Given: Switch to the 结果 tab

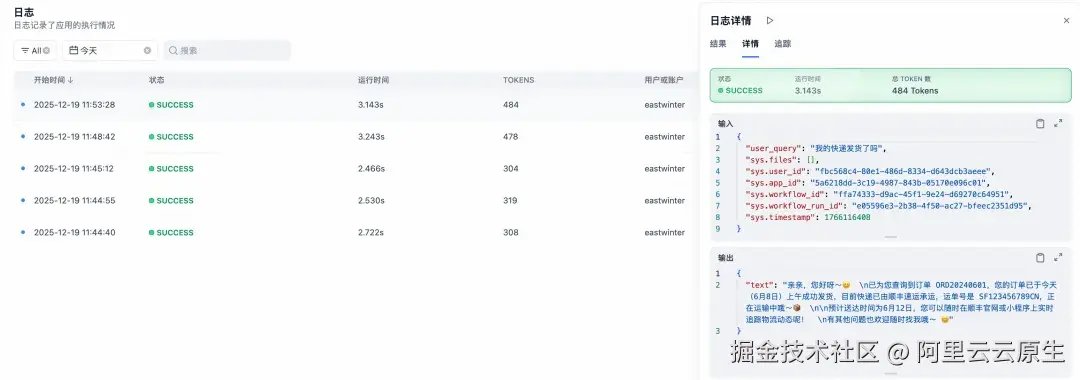Looking at the screenshot, I should tap(718, 43).
